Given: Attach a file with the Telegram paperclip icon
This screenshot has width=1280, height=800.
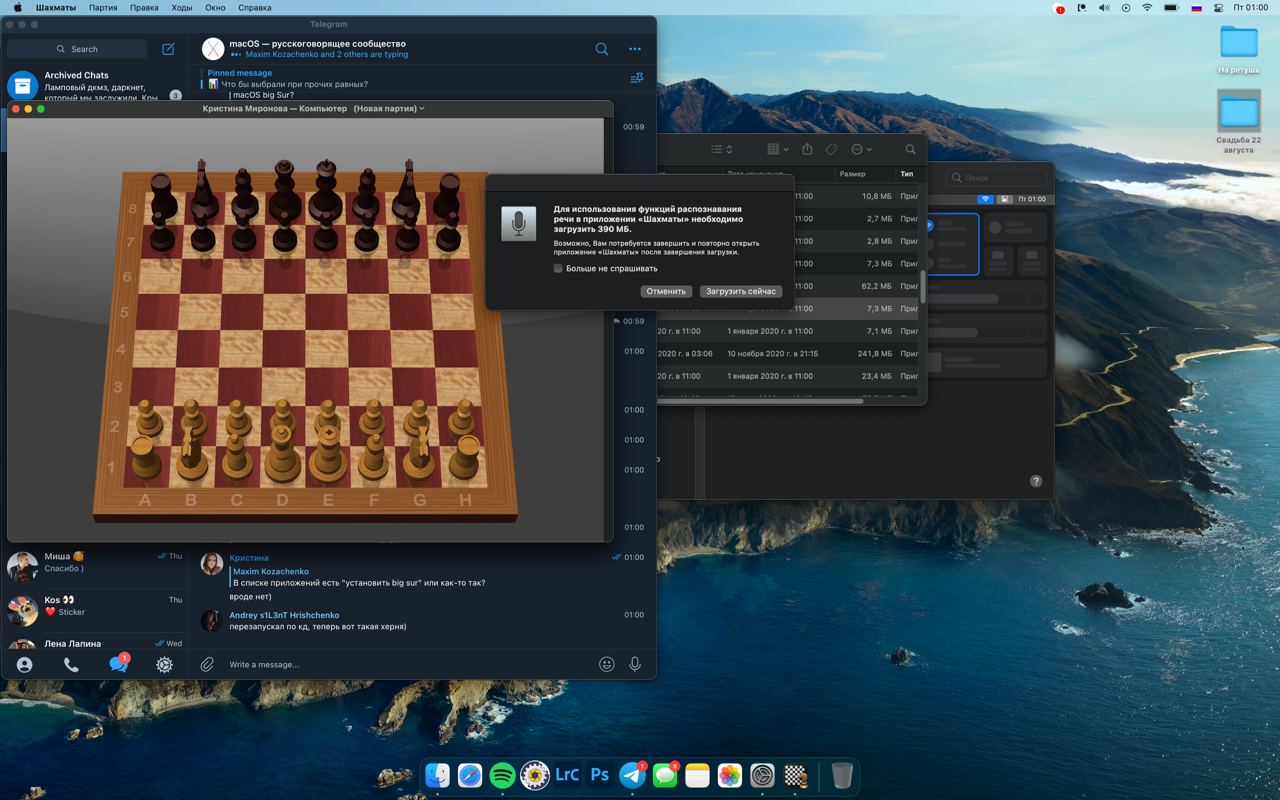Looking at the screenshot, I should pos(207,664).
